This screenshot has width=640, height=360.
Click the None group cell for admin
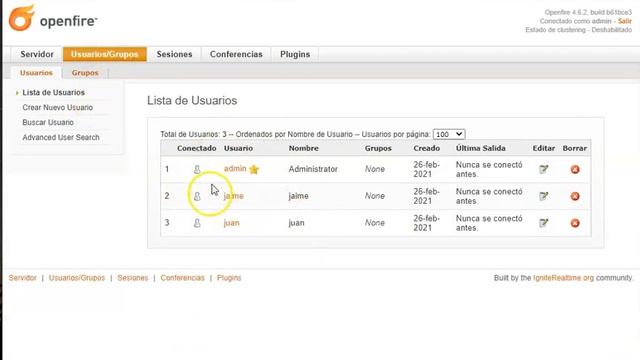tap(375, 169)
